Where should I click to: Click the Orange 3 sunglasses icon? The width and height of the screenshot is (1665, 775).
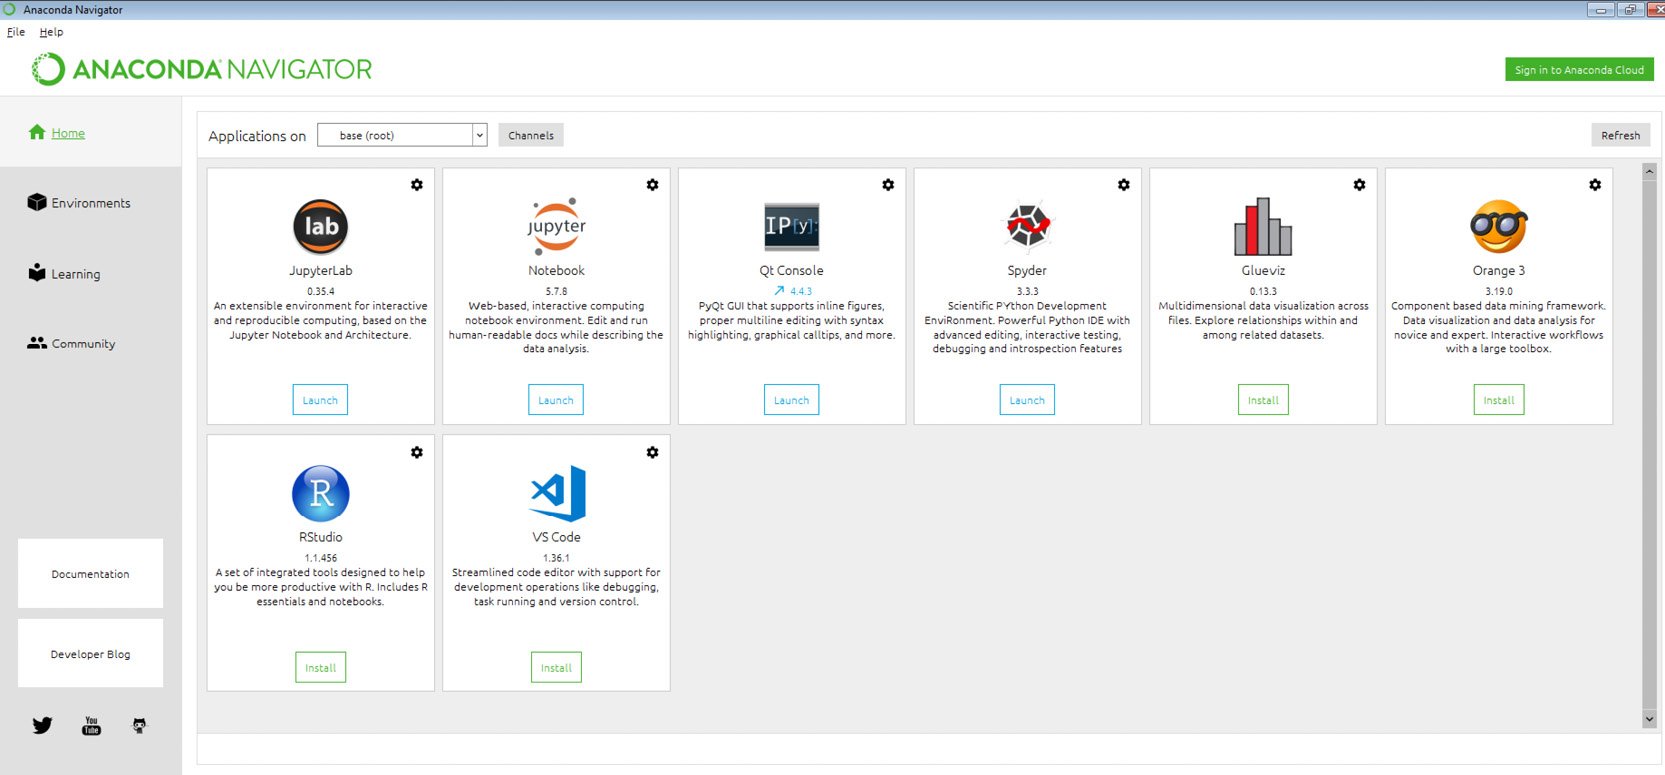click(1499, 227)
